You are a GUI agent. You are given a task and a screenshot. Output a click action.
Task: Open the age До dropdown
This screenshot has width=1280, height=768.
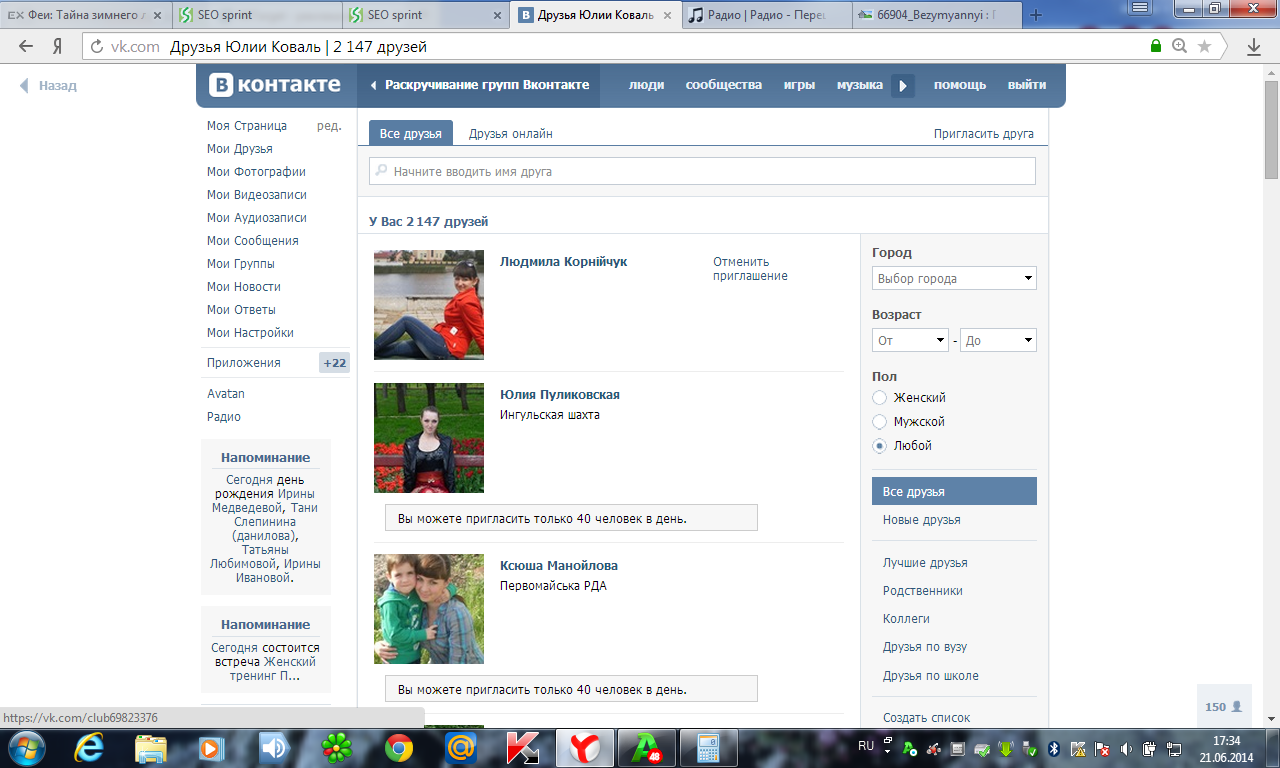[x=998, y=340]
